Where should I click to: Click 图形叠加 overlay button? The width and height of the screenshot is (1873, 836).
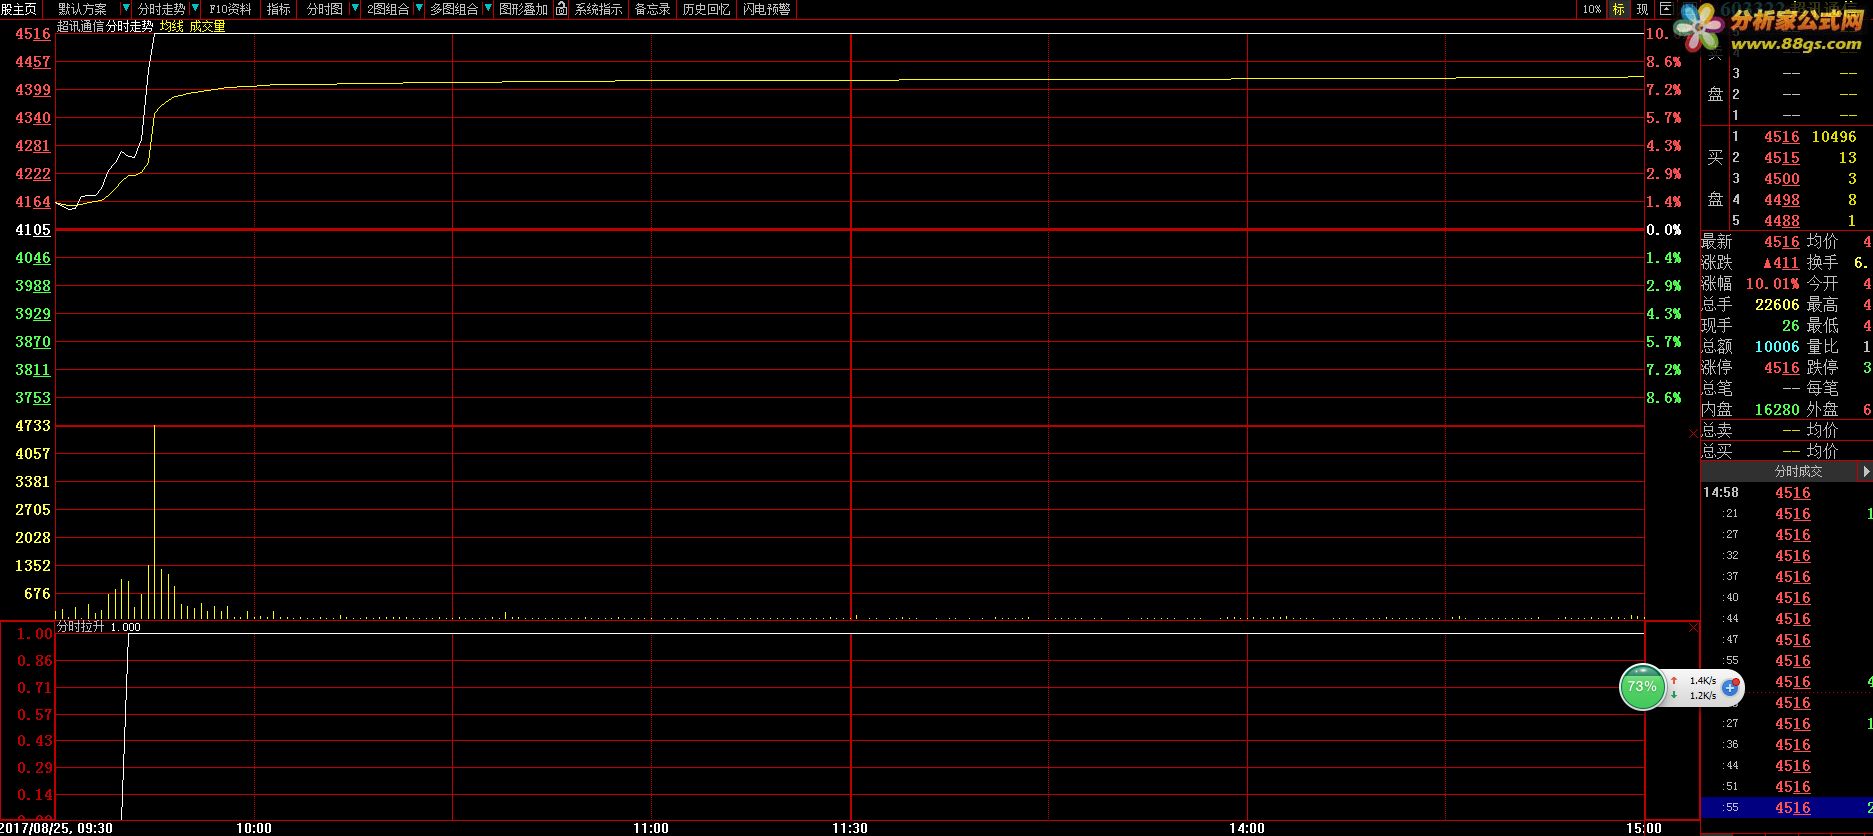523,9
